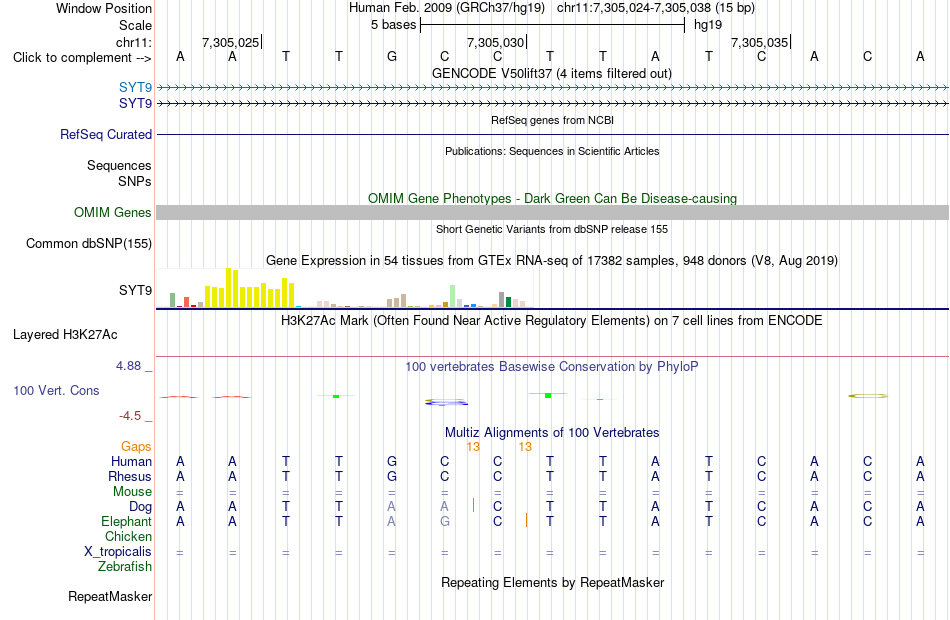Open the Common dbSNP(155) track label
Image resolution: width=950 pixels, height=620 pixels.
click(x=88, y=244)
